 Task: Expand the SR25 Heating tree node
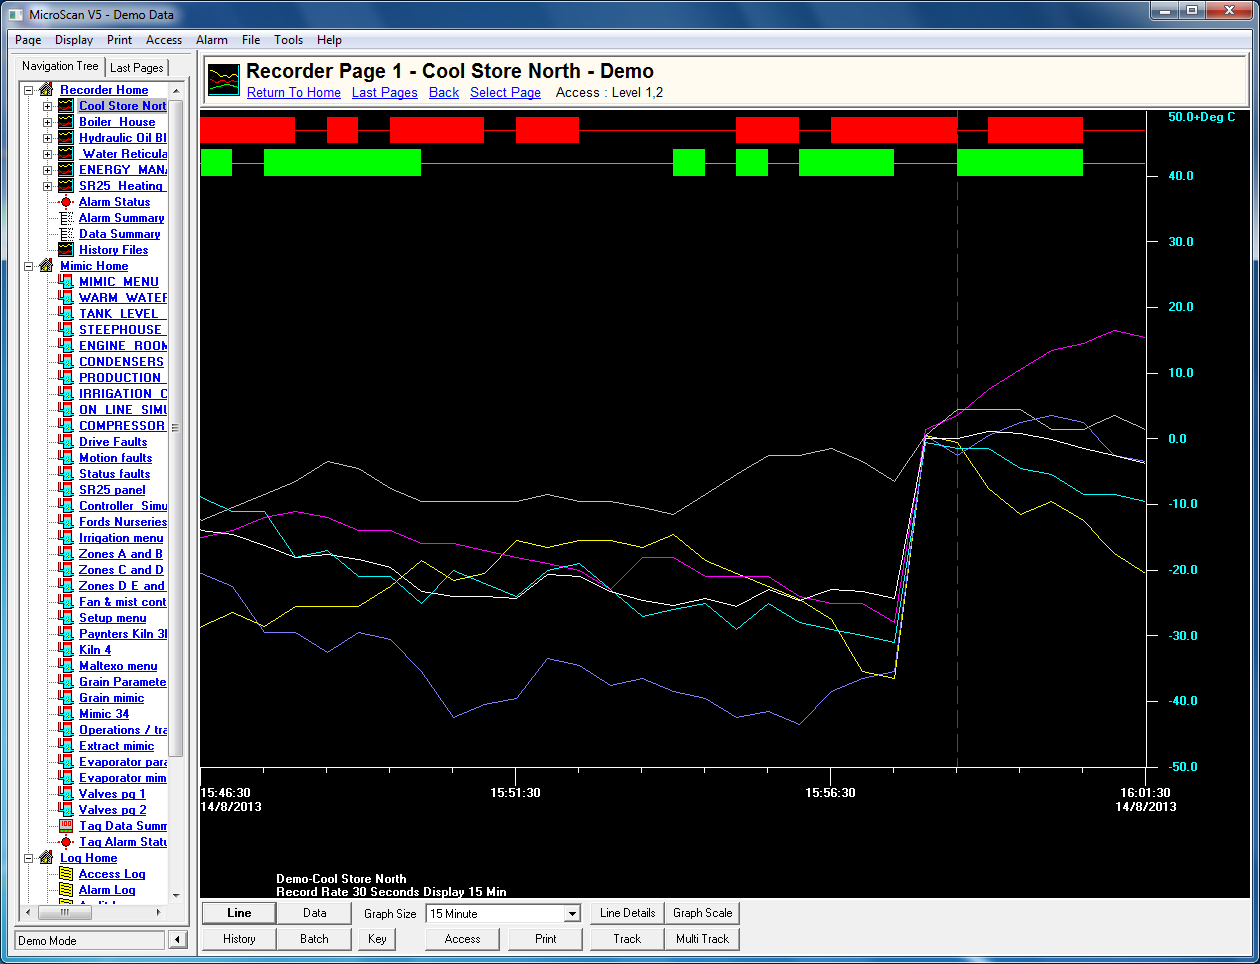coord(47,186)
